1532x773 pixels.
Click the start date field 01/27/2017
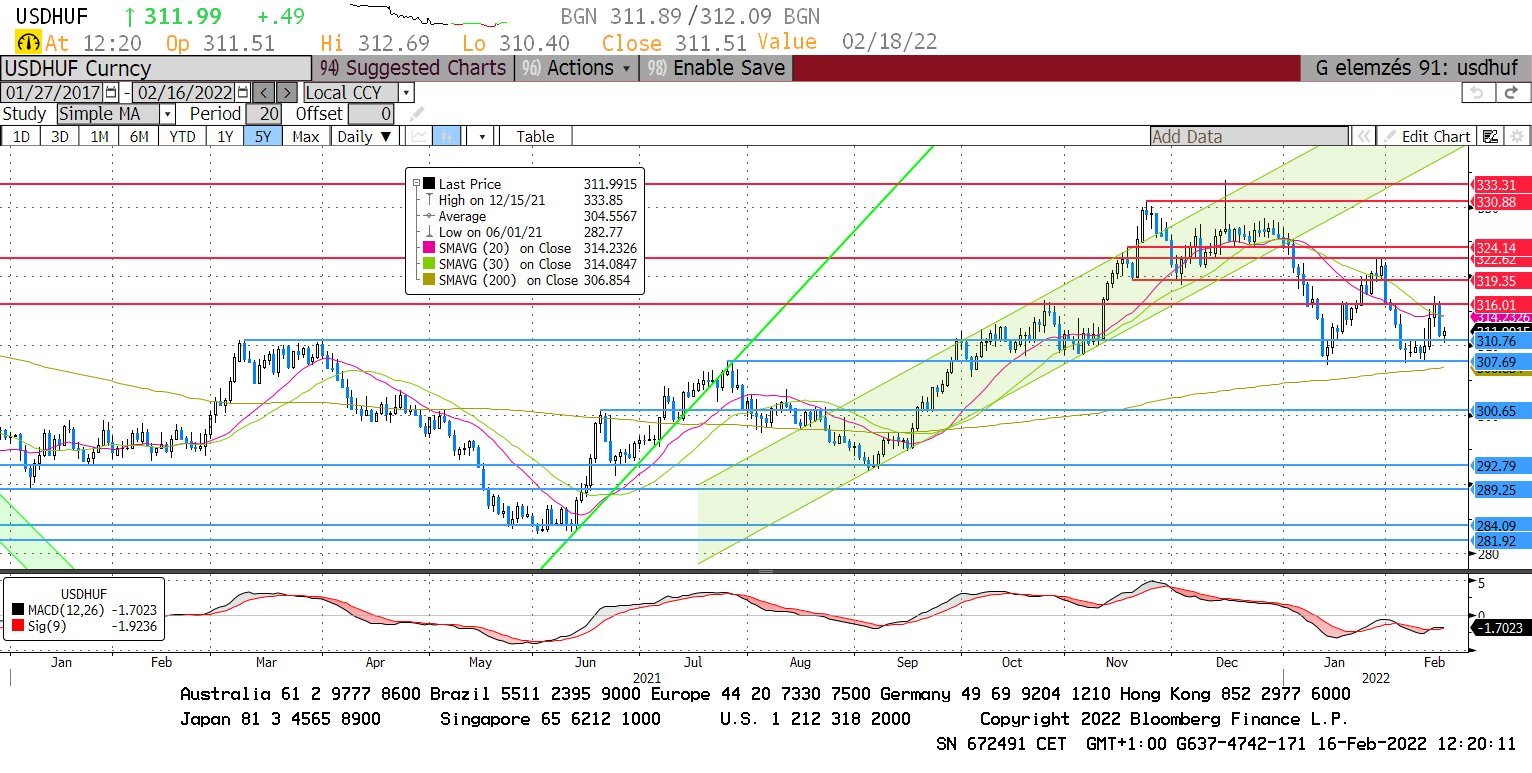click(x=53, y=92)
